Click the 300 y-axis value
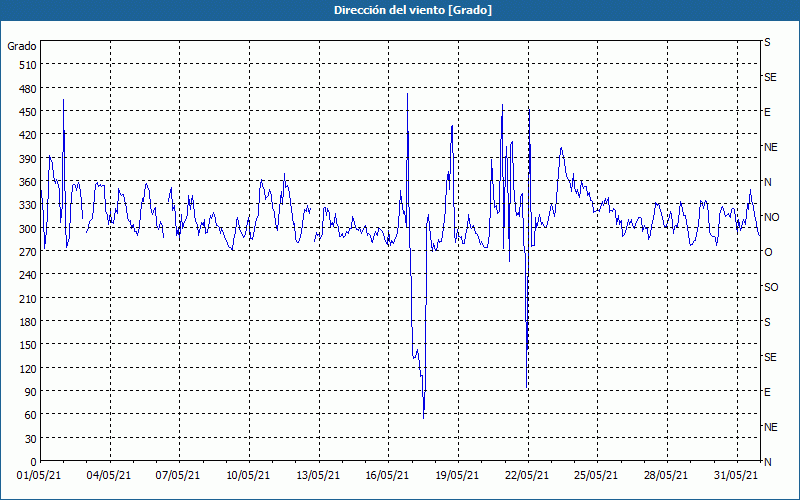The height and width of the screenshot is (500, 800). coord(28,229)
